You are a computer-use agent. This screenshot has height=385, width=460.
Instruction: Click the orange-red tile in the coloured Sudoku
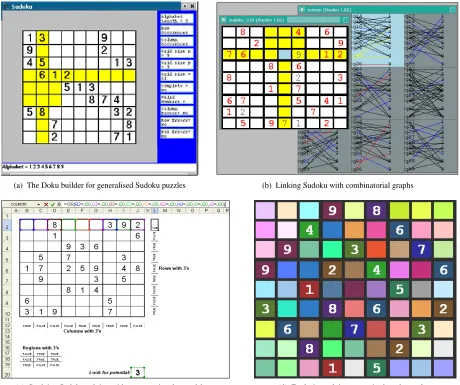tap(377, 250)
